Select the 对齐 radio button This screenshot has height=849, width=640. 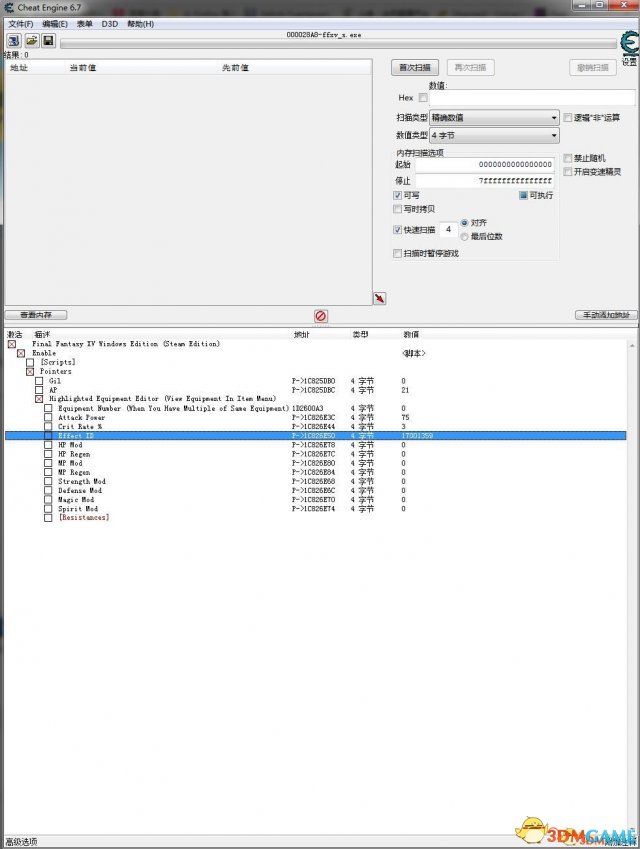pos(464,223)
